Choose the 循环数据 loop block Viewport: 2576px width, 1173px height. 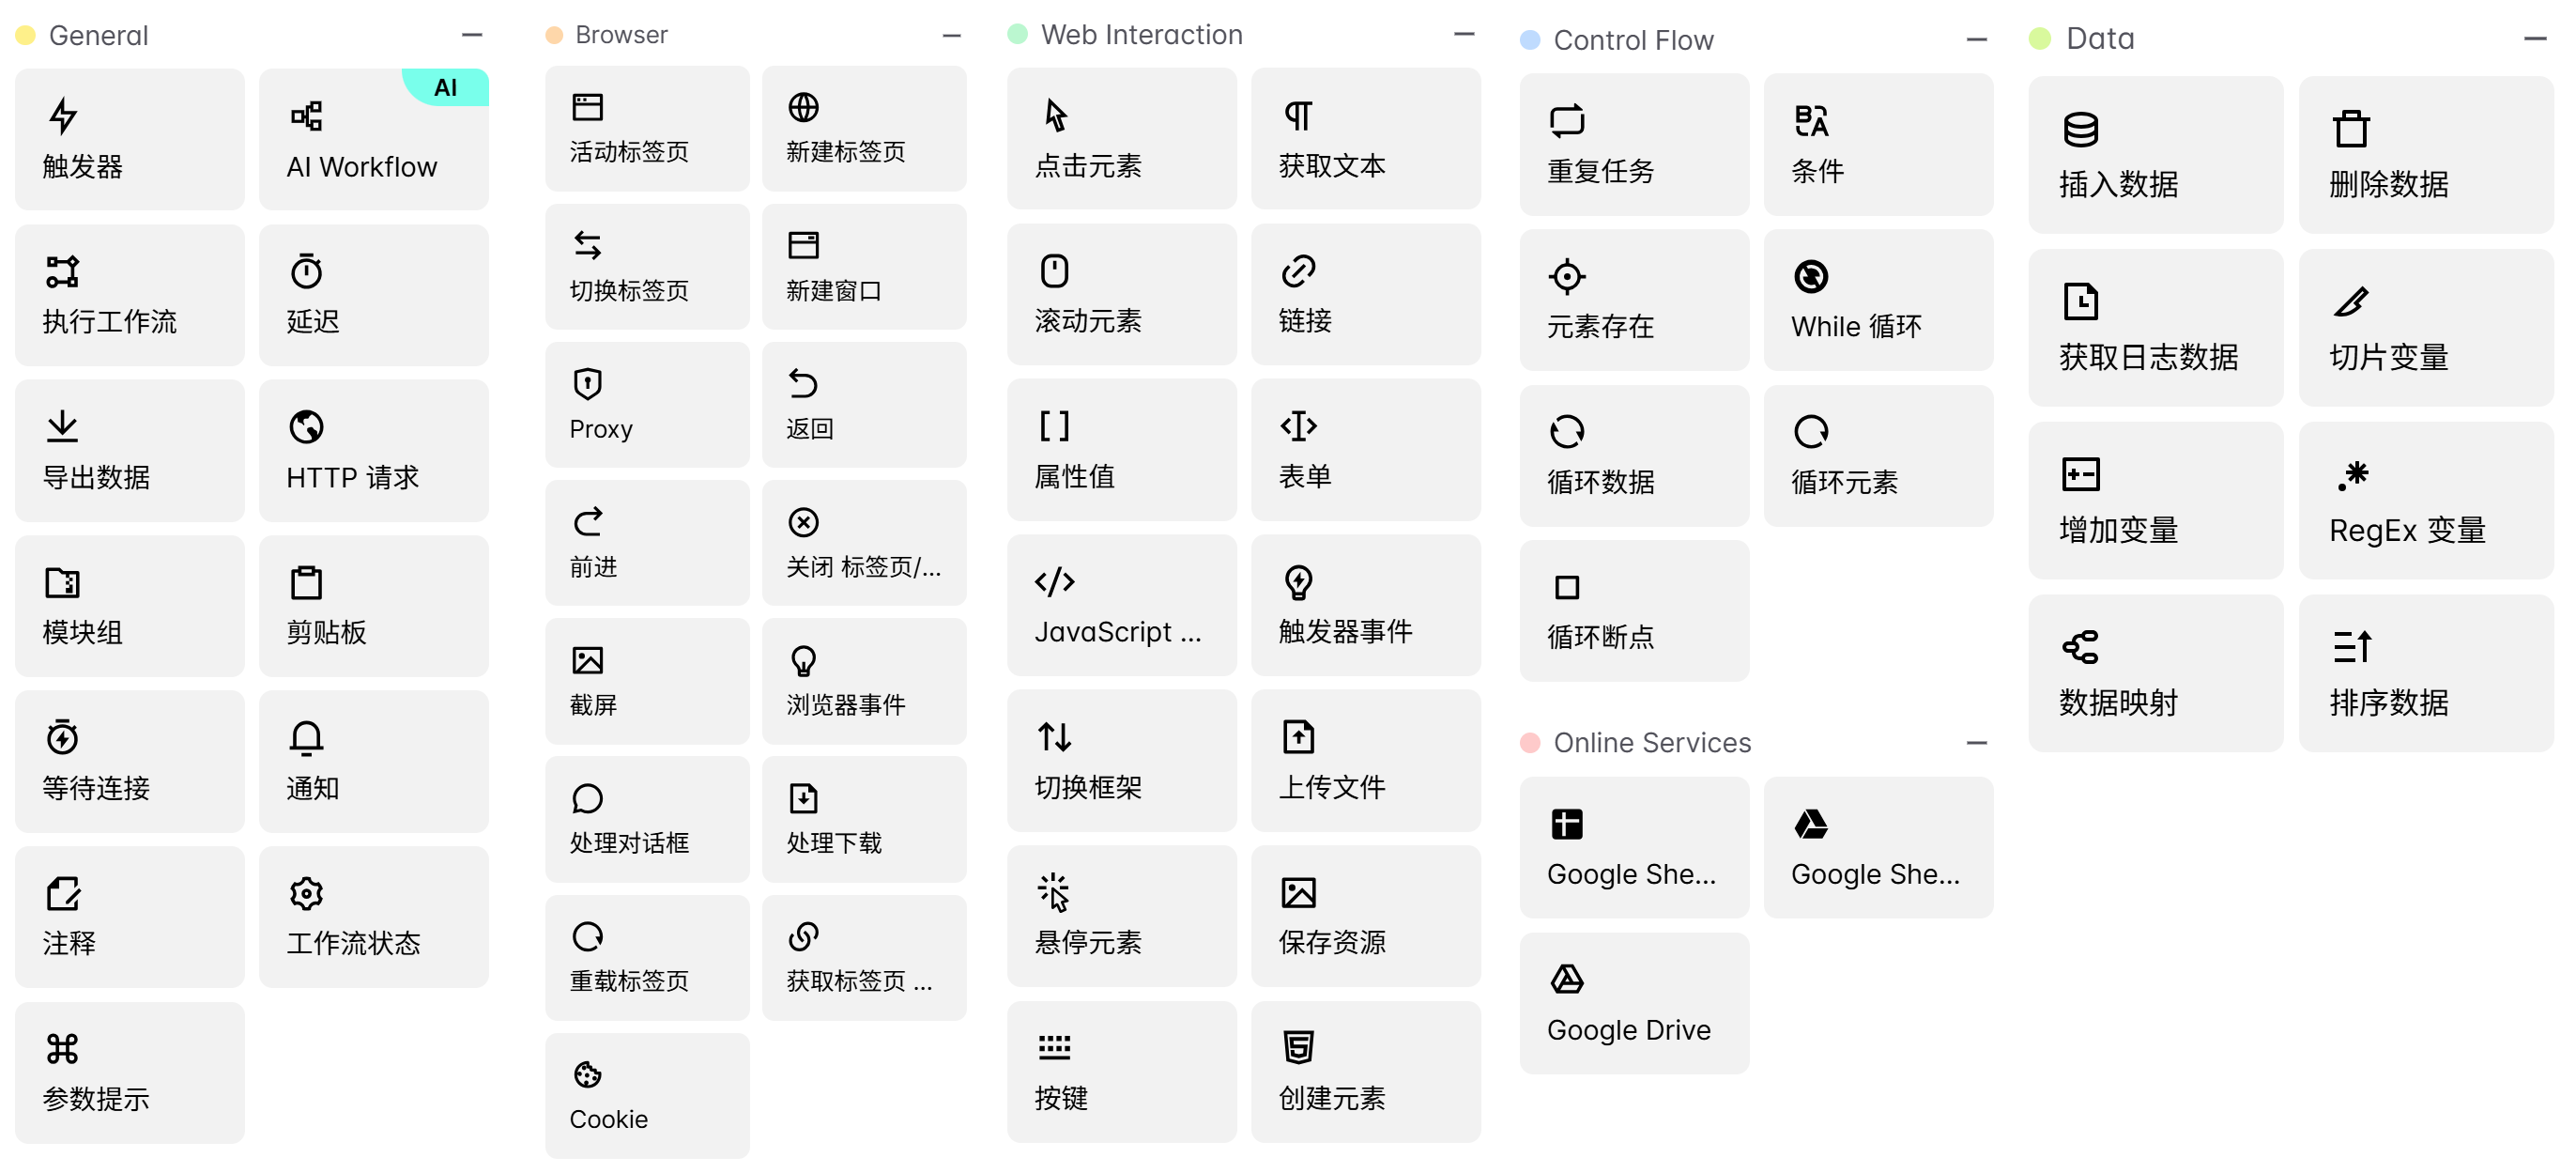[1634, 456]
